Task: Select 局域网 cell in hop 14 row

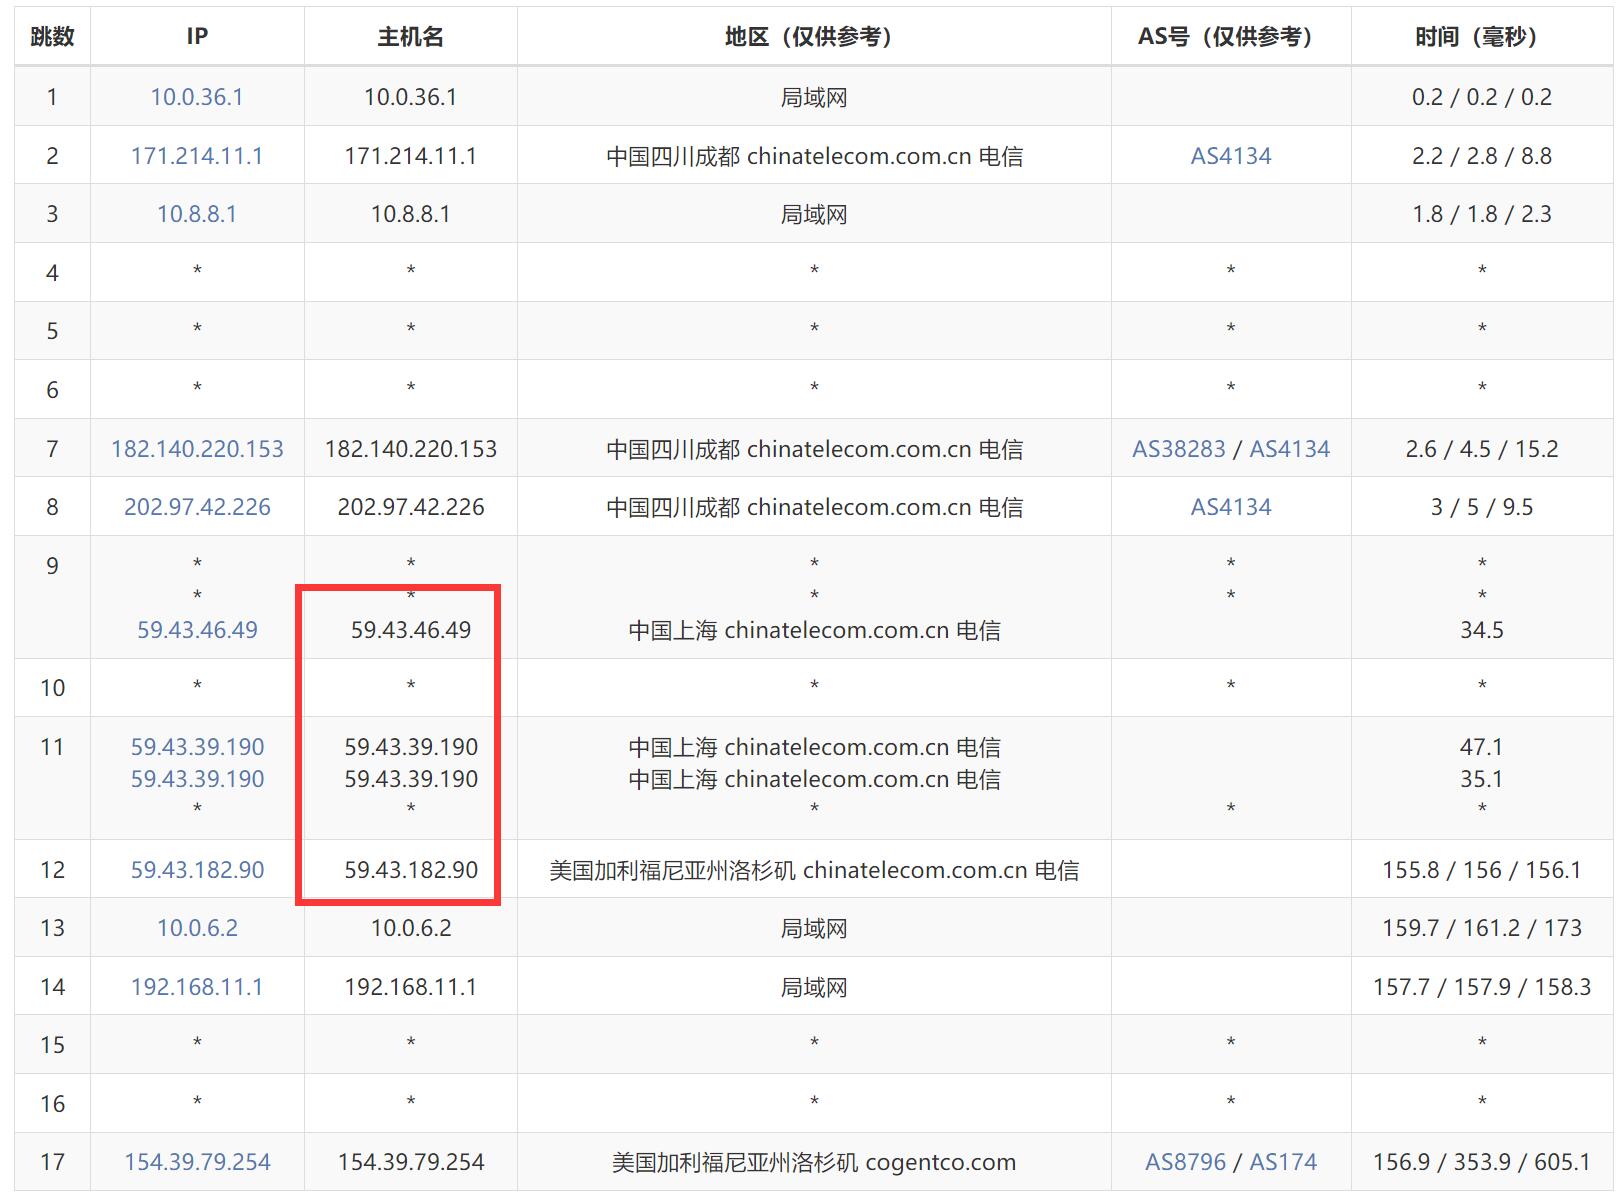Action: (814, 987)
